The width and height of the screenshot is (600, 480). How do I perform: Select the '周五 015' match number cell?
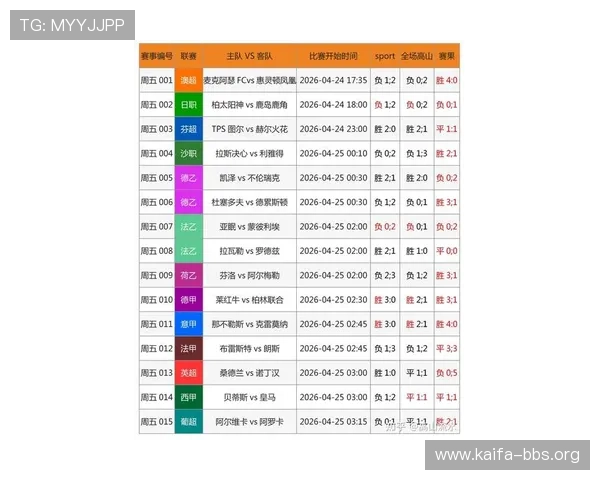click(157, 422)
